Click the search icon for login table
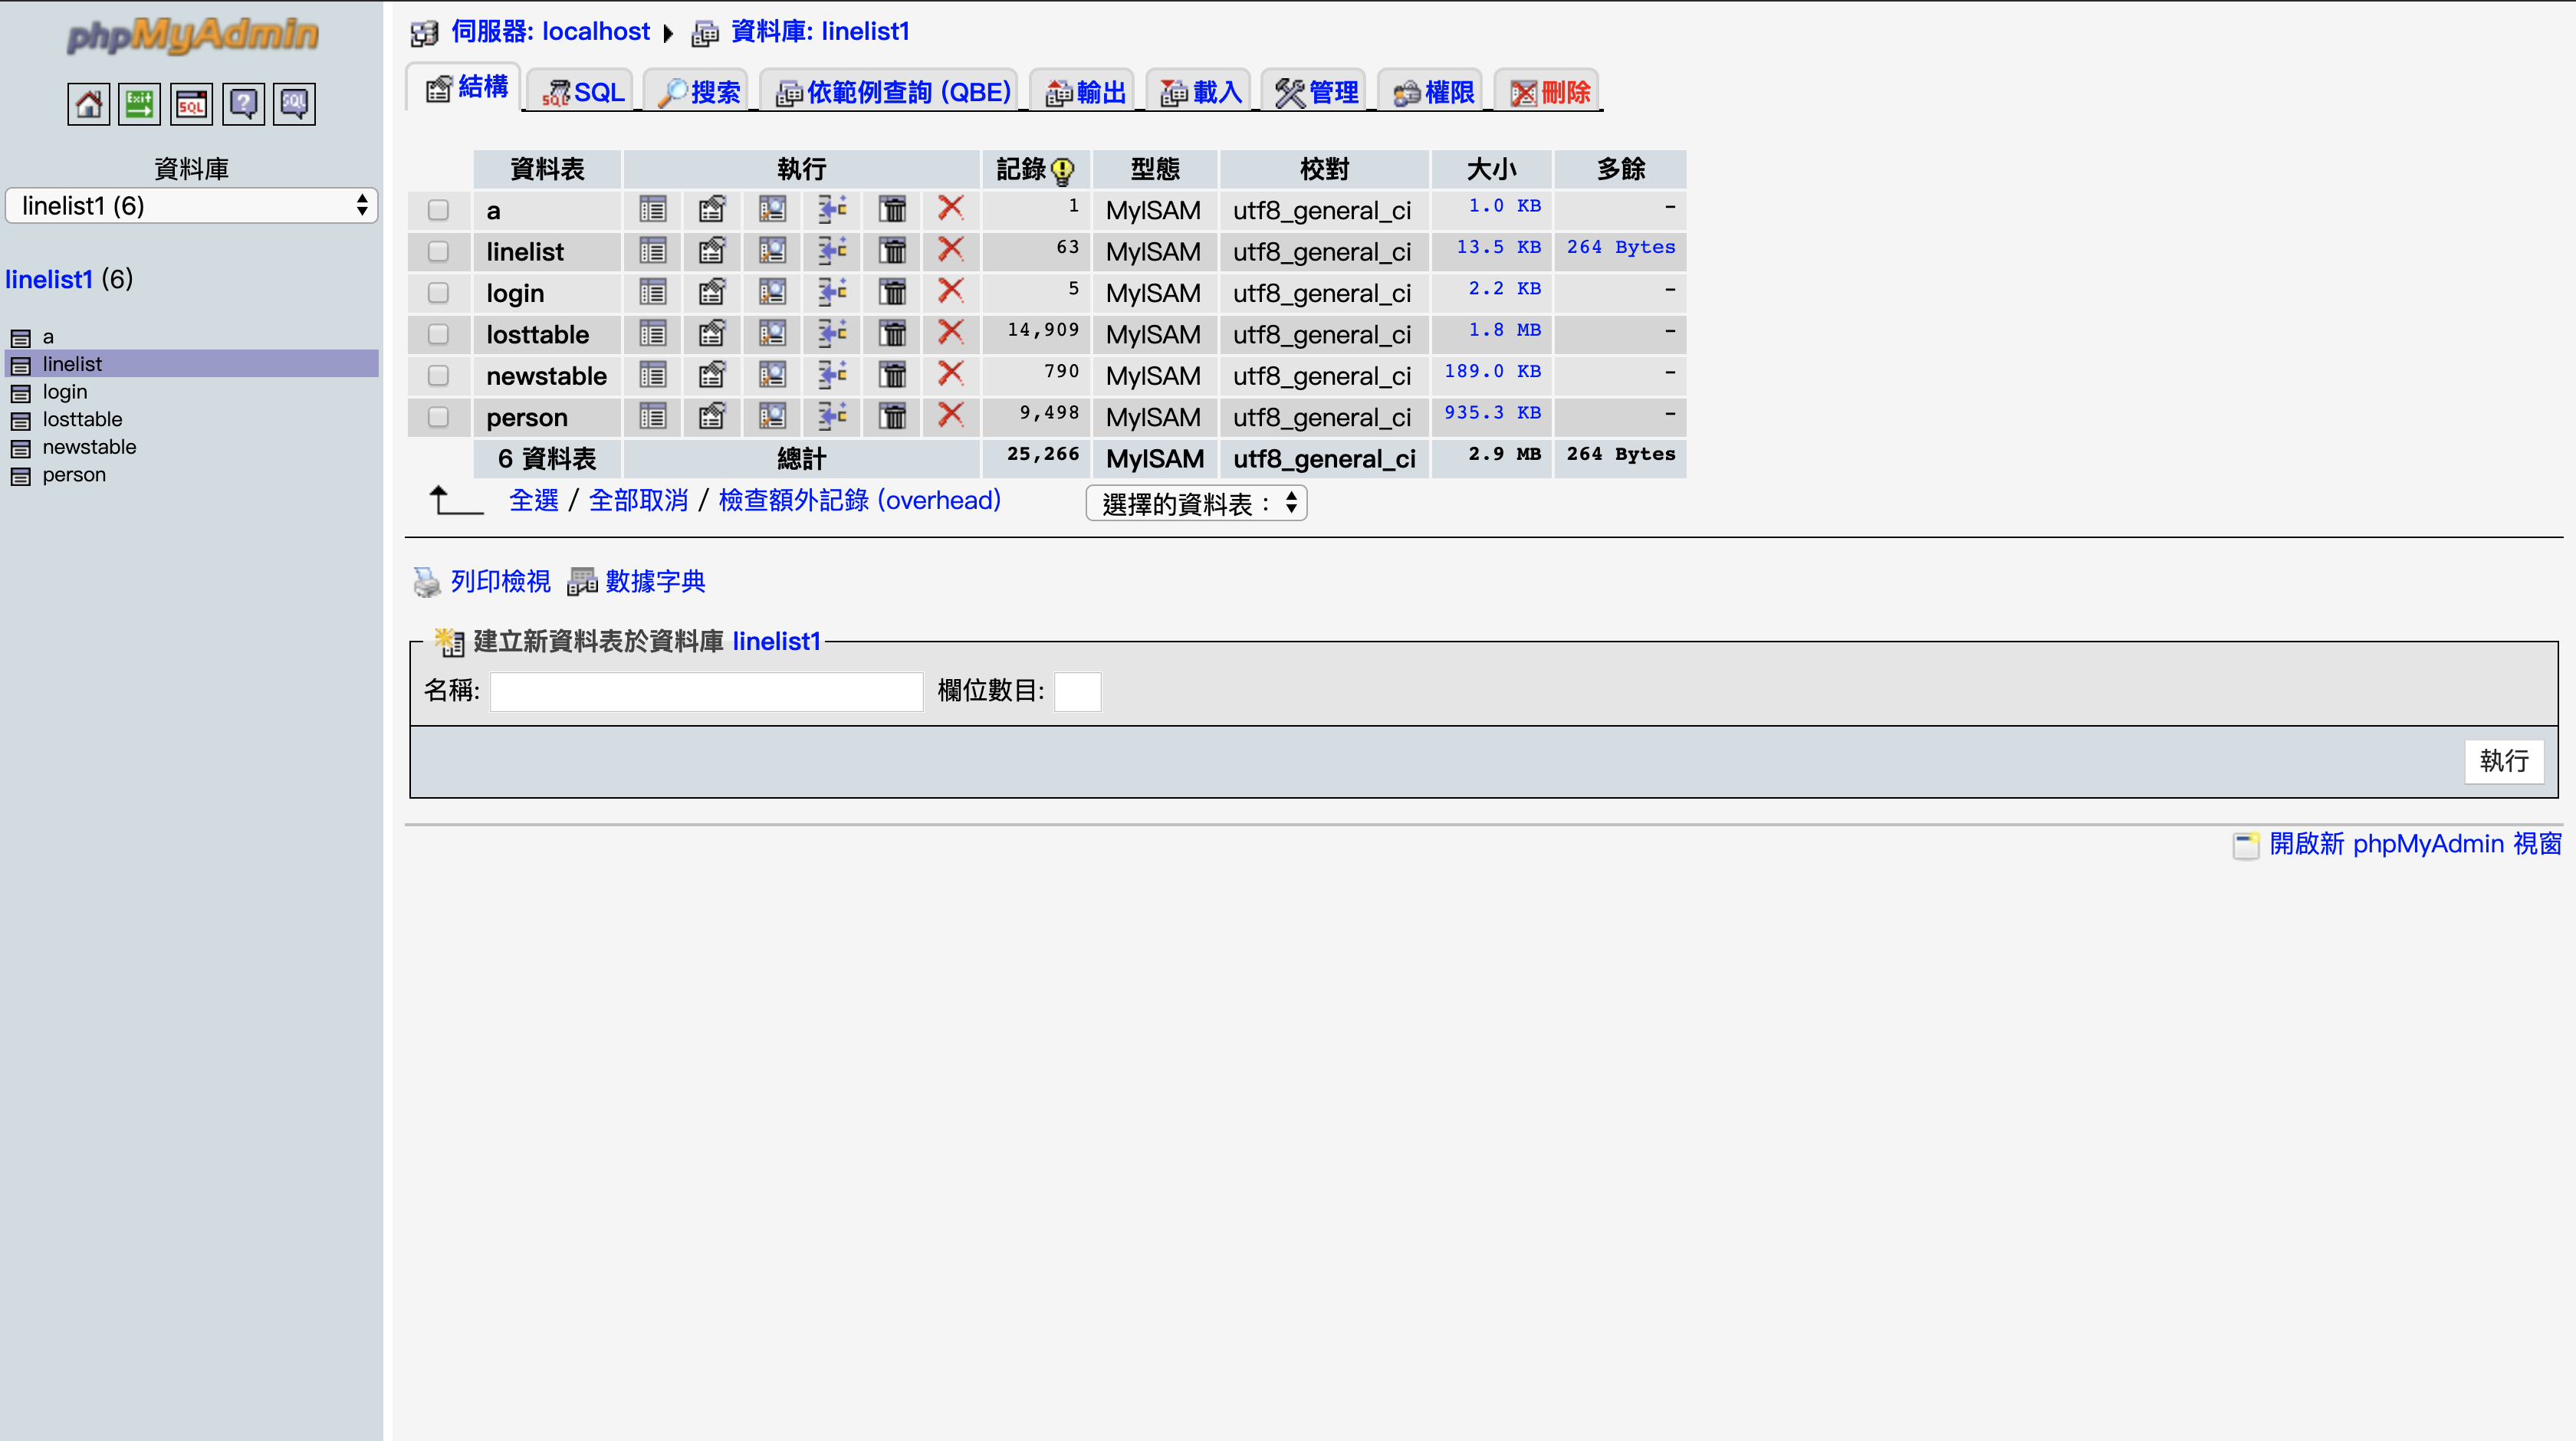The image size is (2576, 1441). tap(772, 292)
